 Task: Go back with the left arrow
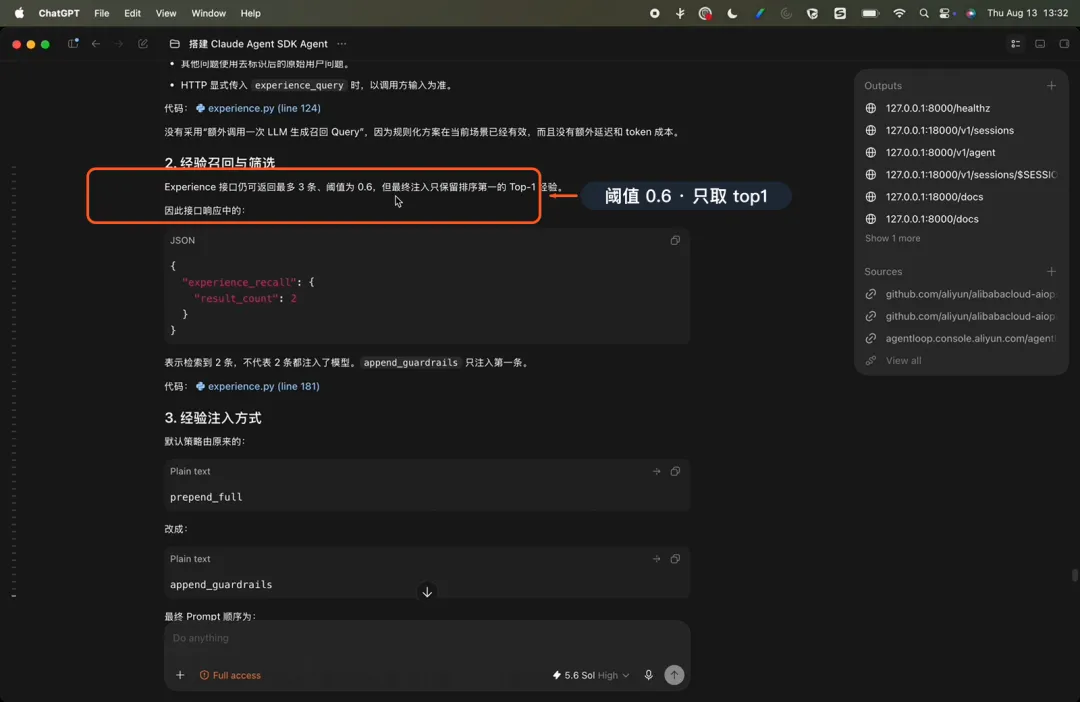(x=96, y=43)
